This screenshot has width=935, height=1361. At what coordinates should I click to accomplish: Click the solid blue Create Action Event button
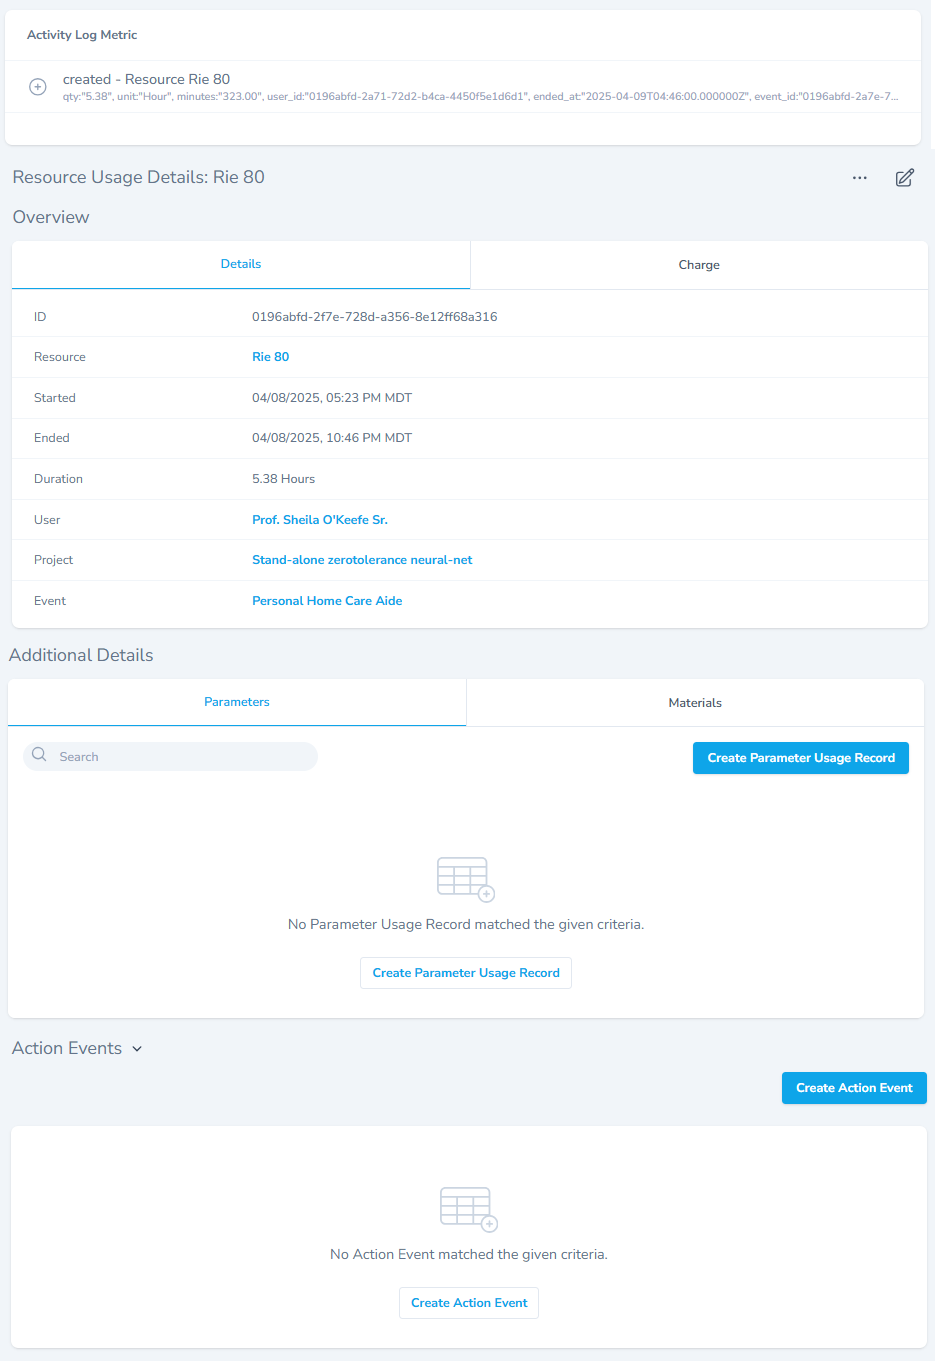pyautogui.click(x=853, y=1088)
